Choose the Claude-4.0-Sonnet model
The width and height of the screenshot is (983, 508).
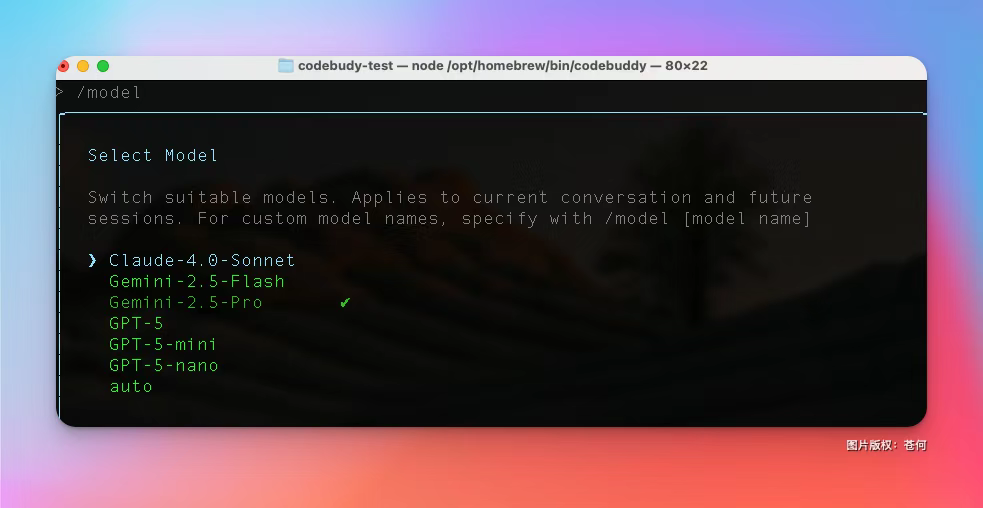(201, 260)
